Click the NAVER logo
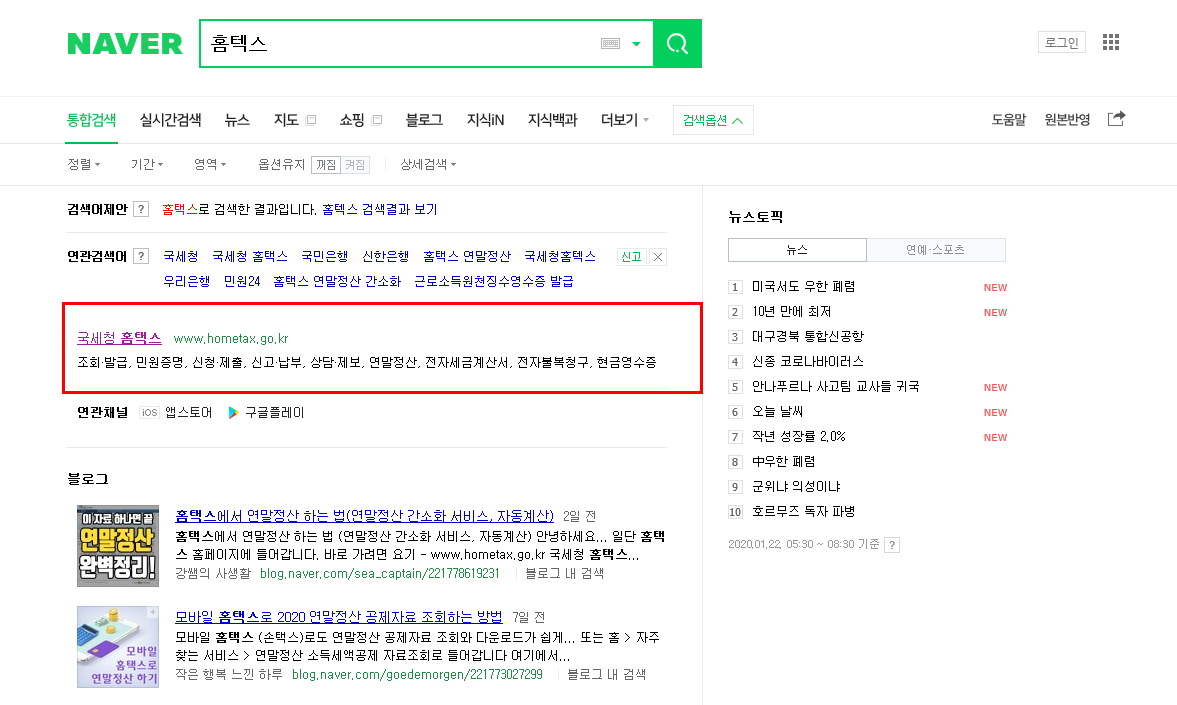This screenshot has height=705, width=1177. tap(125, 44)
